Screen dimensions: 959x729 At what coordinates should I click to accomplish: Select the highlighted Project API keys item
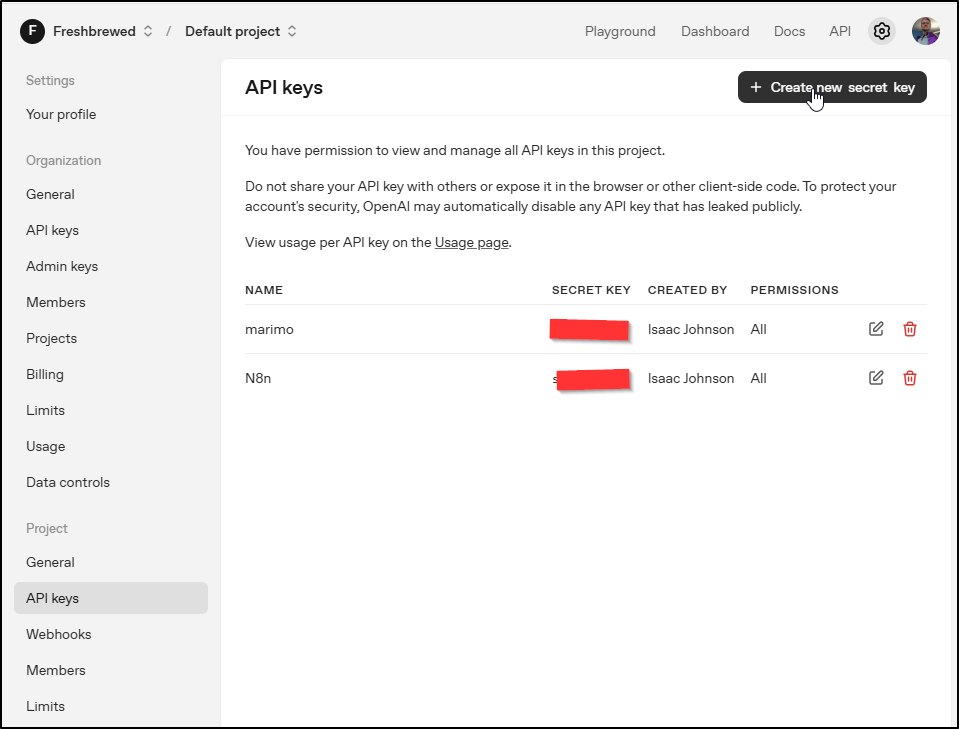coord(111,598)
